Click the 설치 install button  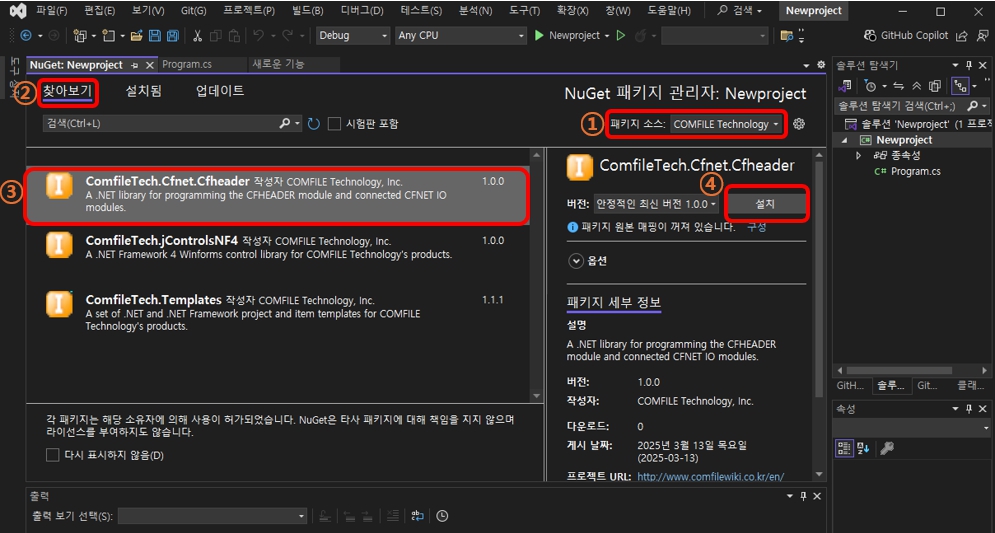click(765, 203)
